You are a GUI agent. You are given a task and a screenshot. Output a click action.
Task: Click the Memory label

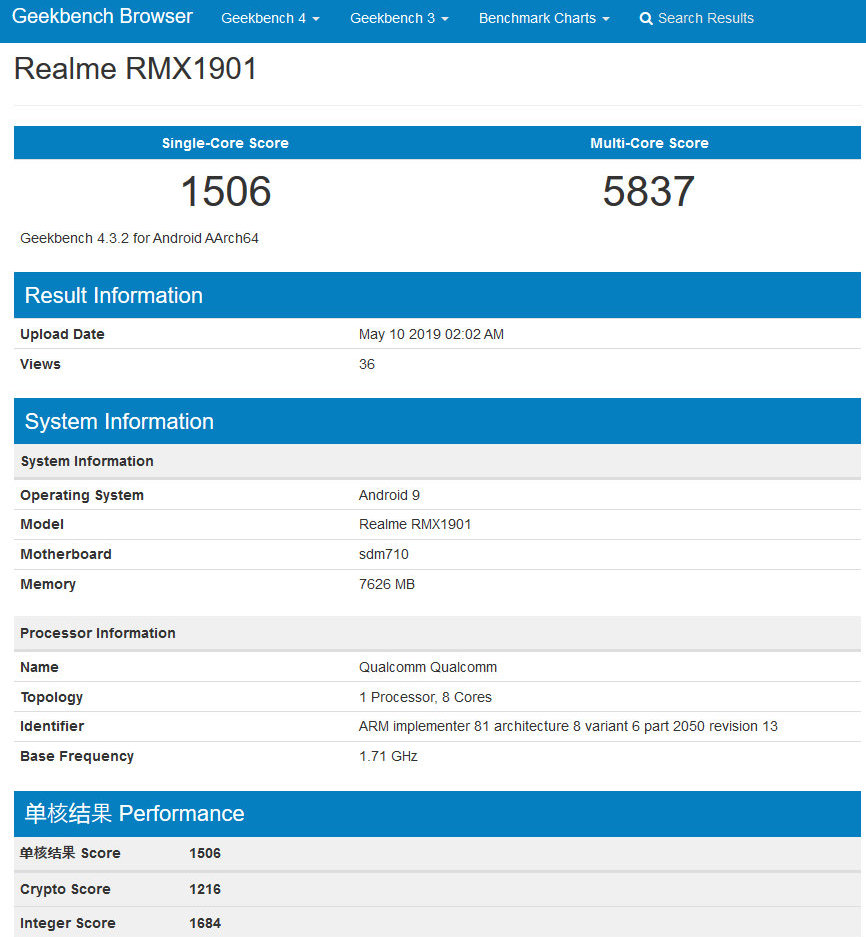[x=48, y=584]
